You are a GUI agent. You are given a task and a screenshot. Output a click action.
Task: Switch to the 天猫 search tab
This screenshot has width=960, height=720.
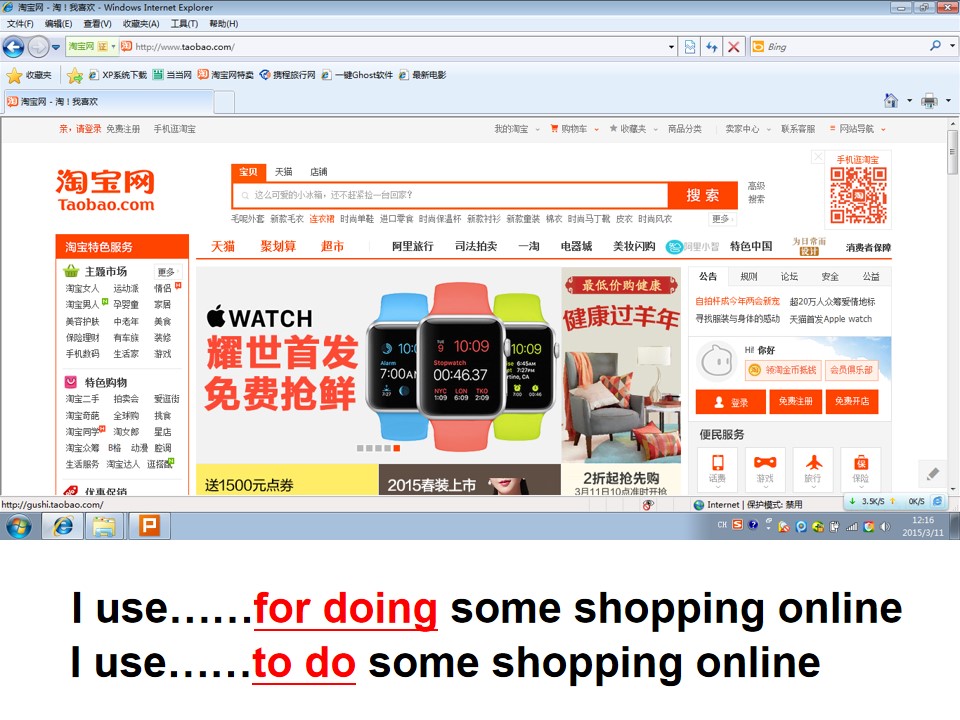(283, 172)
